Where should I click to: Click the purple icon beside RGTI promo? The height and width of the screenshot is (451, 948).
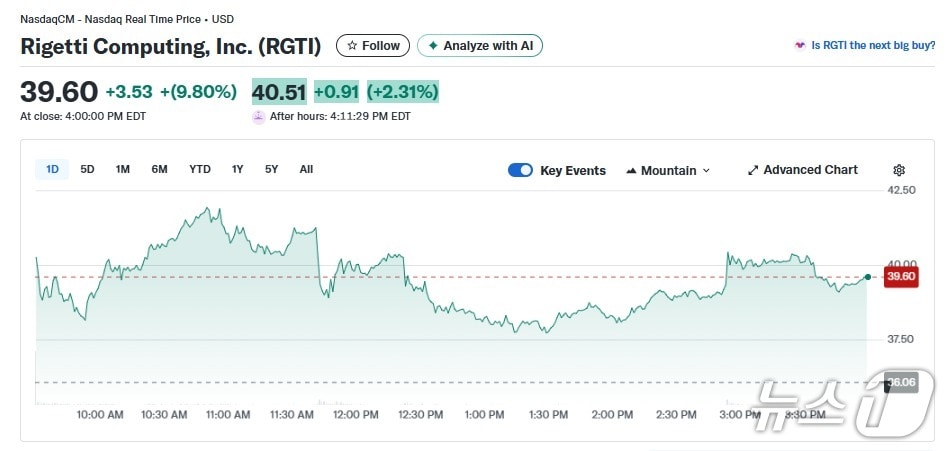tap(800, 45)
